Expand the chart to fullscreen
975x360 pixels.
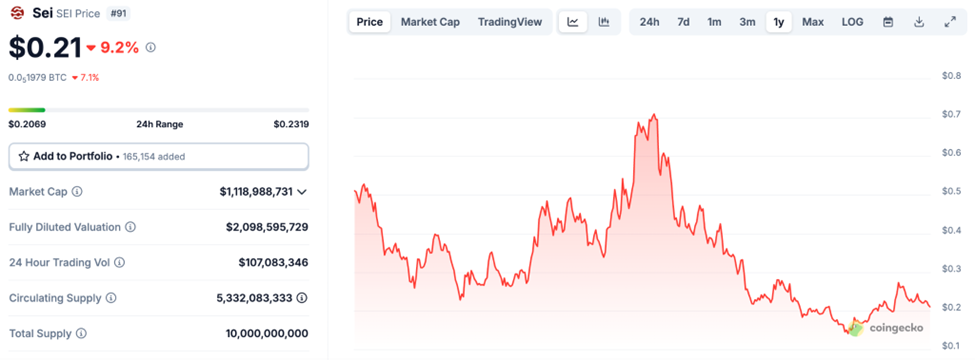tap(950, 22)
